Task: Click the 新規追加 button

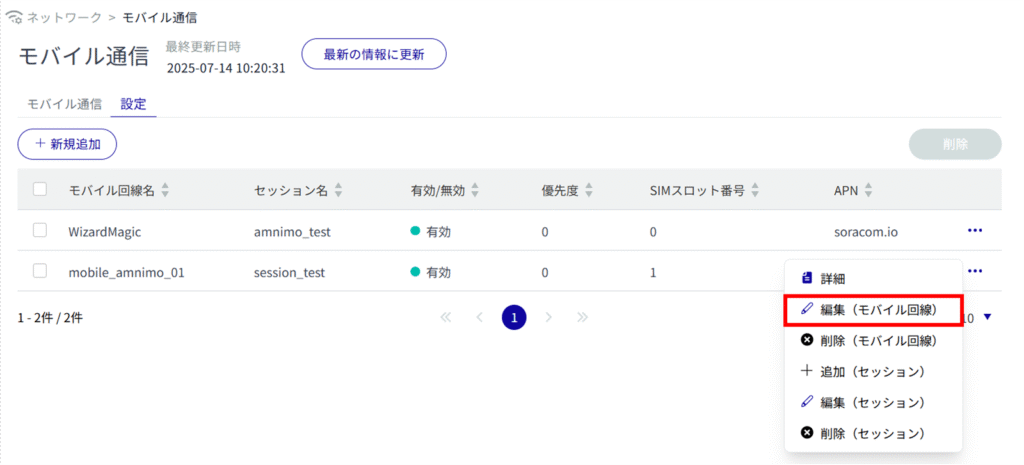Action: pos(67,144)
